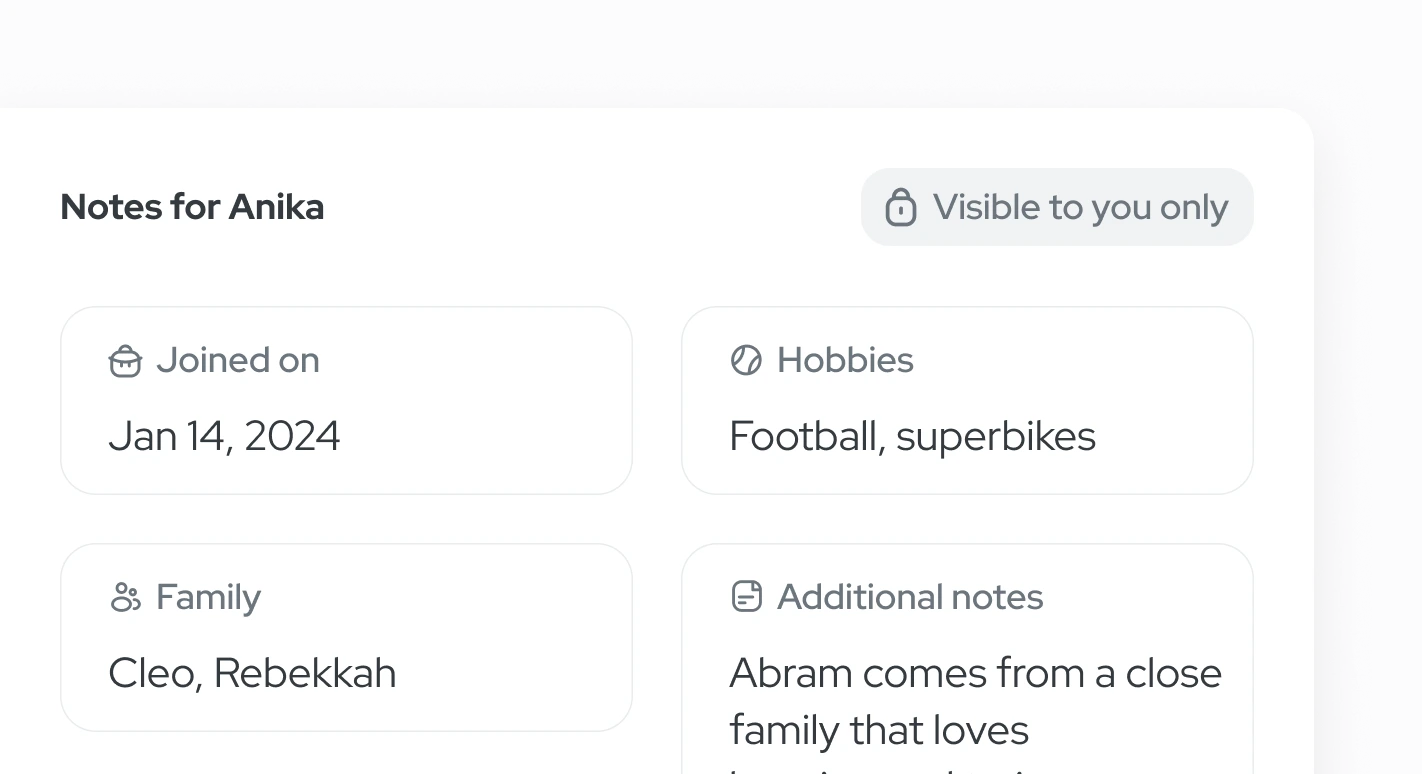The width and height of the screenshot is (1422, 774).
Task: Select the "Hobbies" label text
Action: (845, 360)
